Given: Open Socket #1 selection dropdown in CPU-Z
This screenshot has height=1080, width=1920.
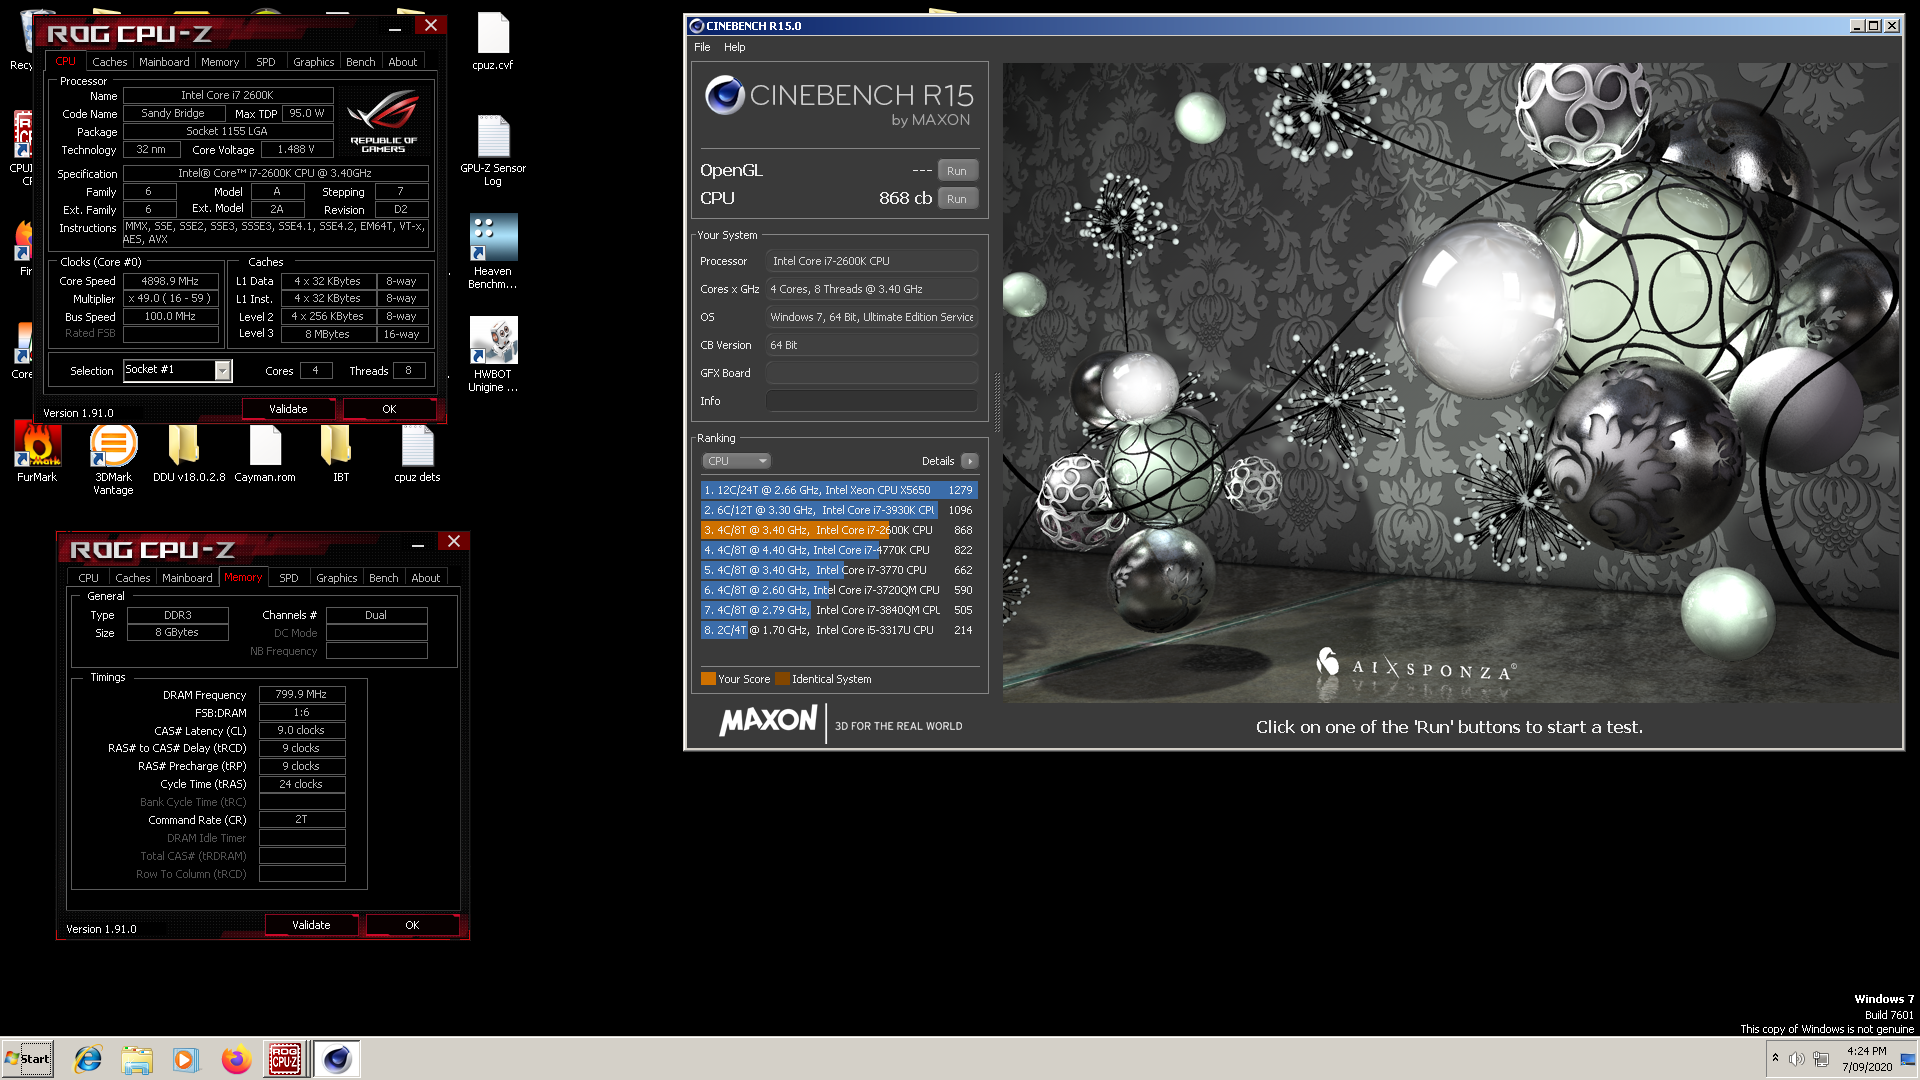Looking at the screenshot, I should [x=177, y=371].
